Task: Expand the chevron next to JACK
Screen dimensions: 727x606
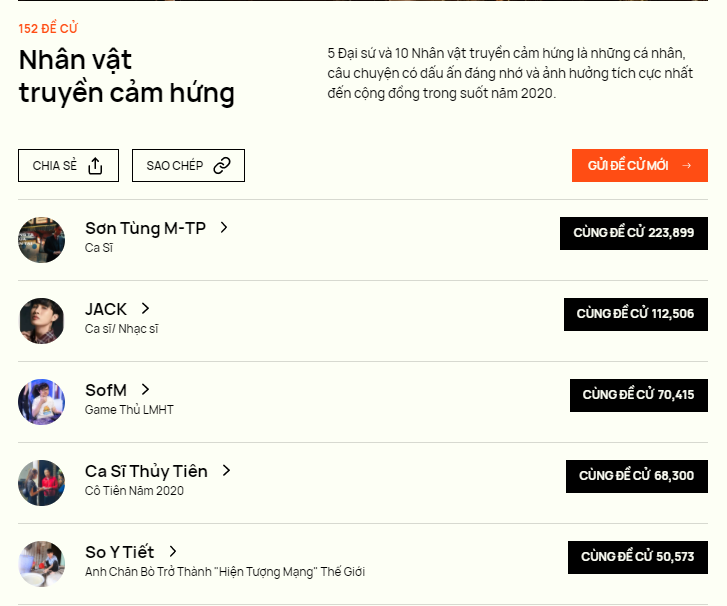Action: (145, 309)
